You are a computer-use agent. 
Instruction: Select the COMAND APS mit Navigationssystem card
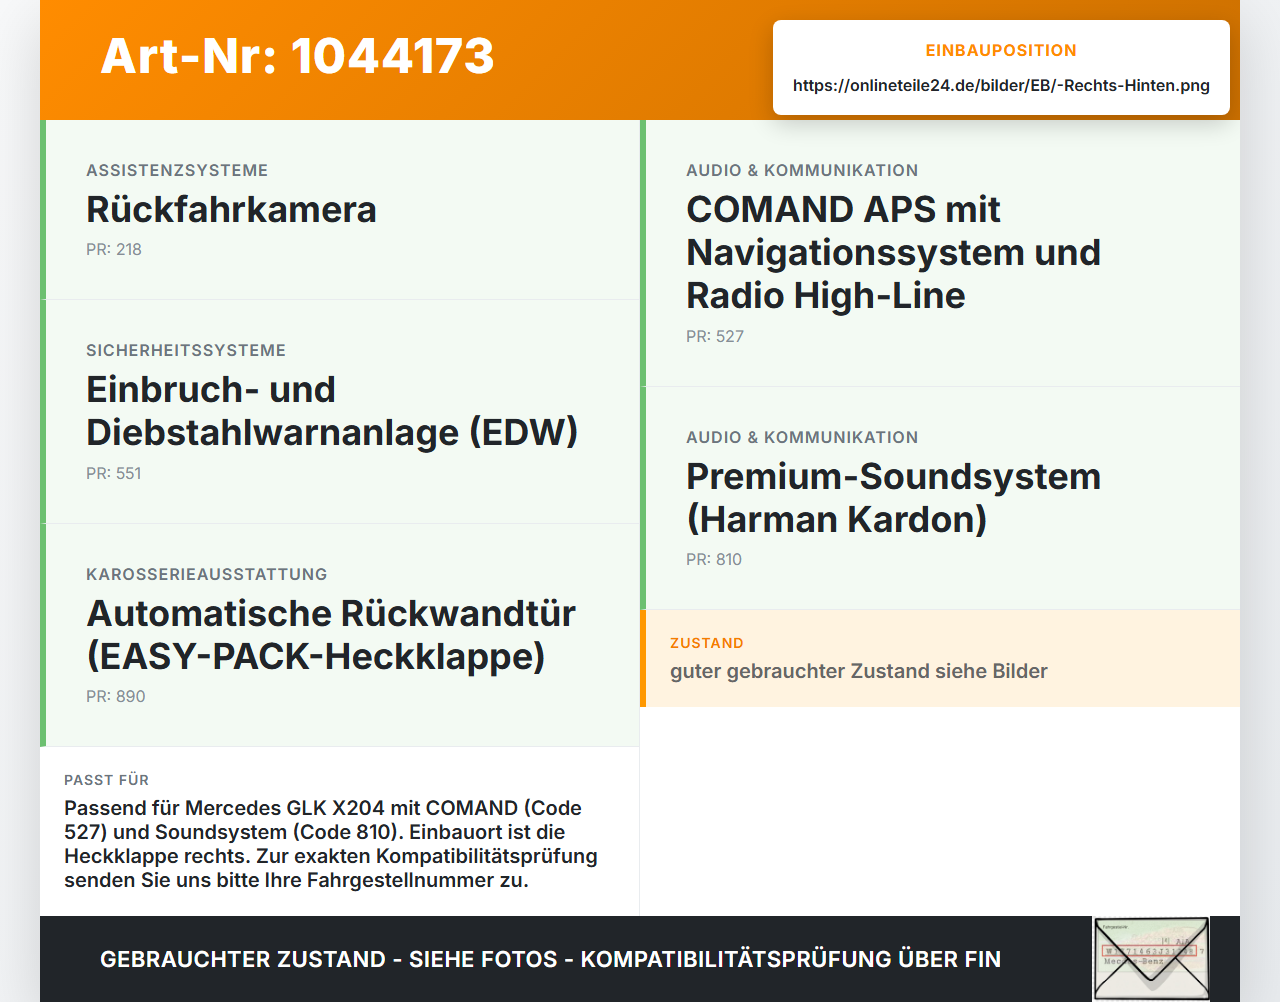coord(940,253)
